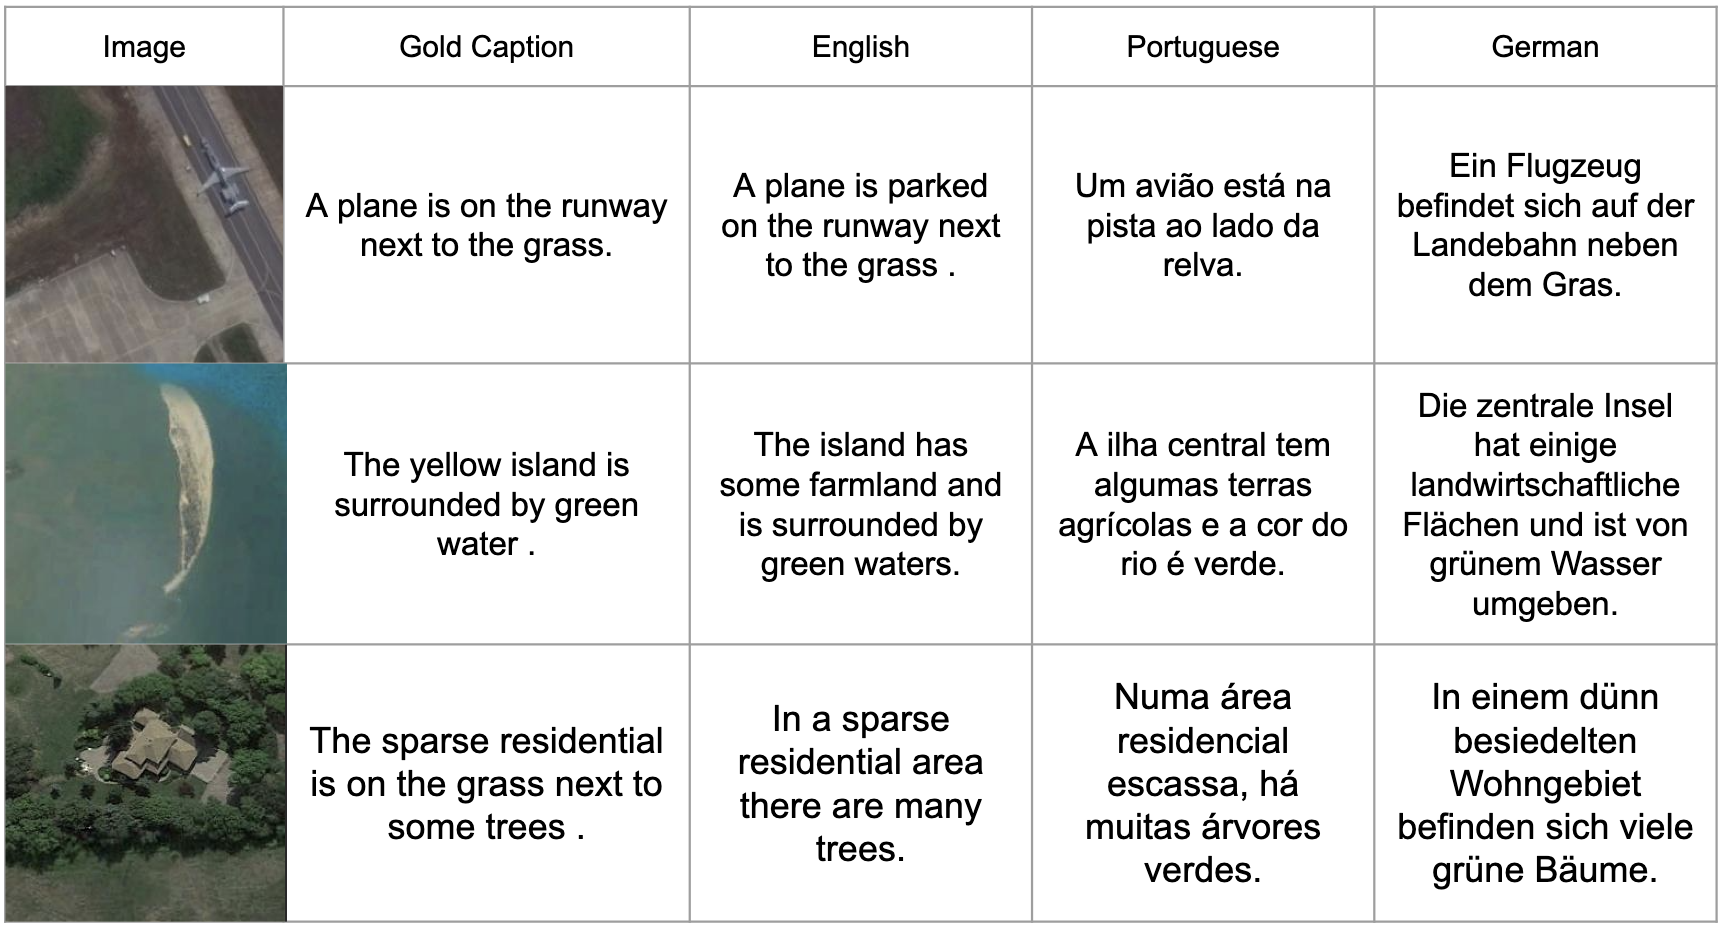Click English caption "A plane is parked"
Screen dimensions: 1724x930
[x=860, y=225]
